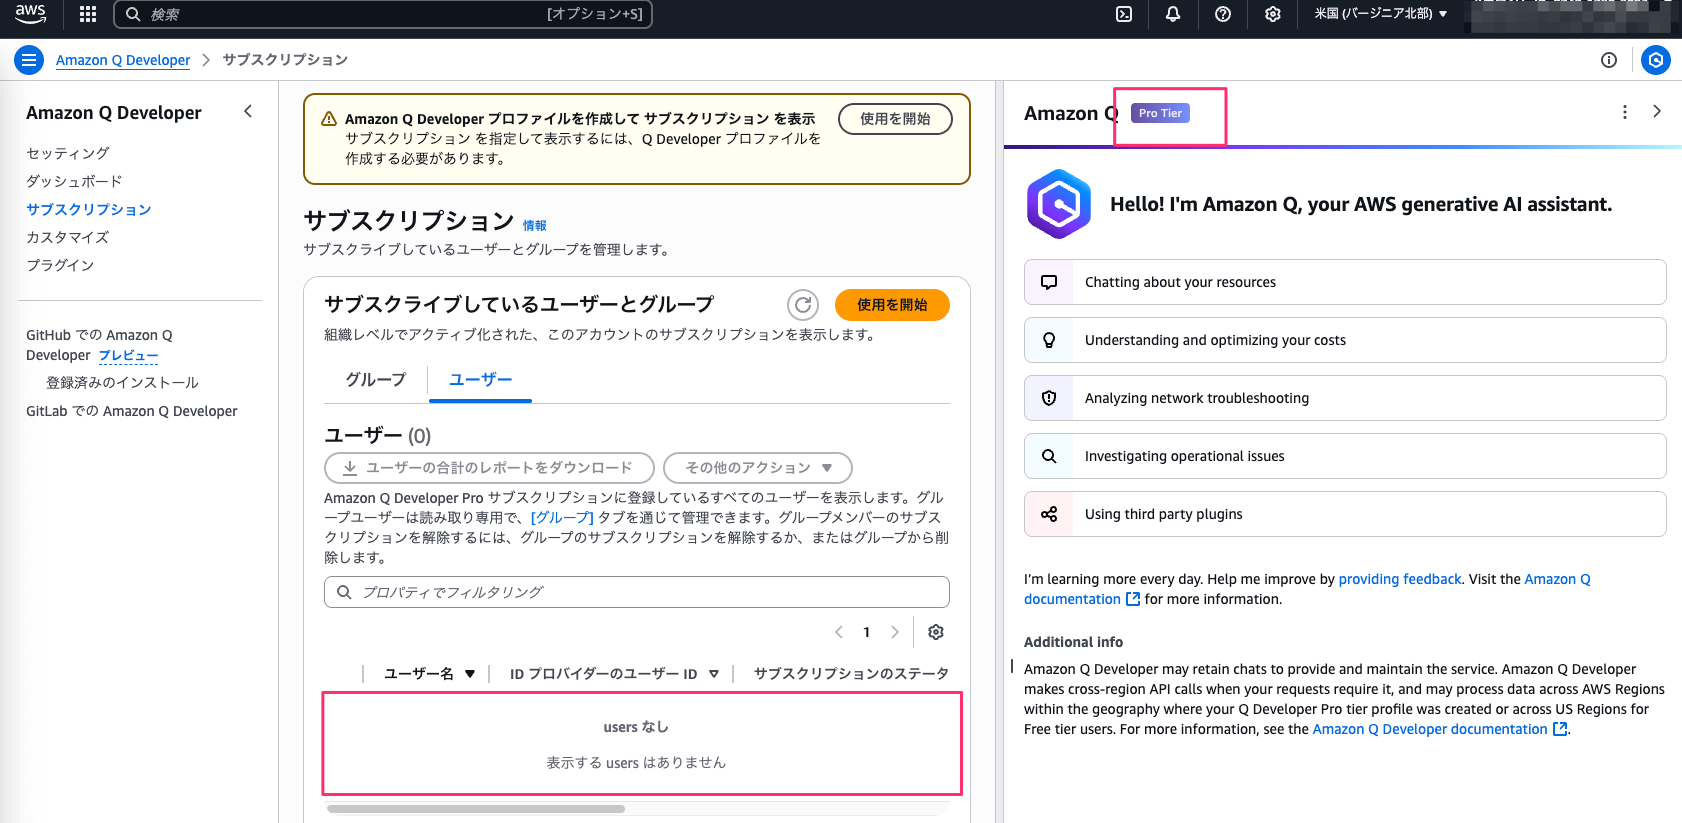Click ユーザーの合計のレポートをダウンロード button
The width and height of the screenshot is (1682, 823).
pos(489,468)
